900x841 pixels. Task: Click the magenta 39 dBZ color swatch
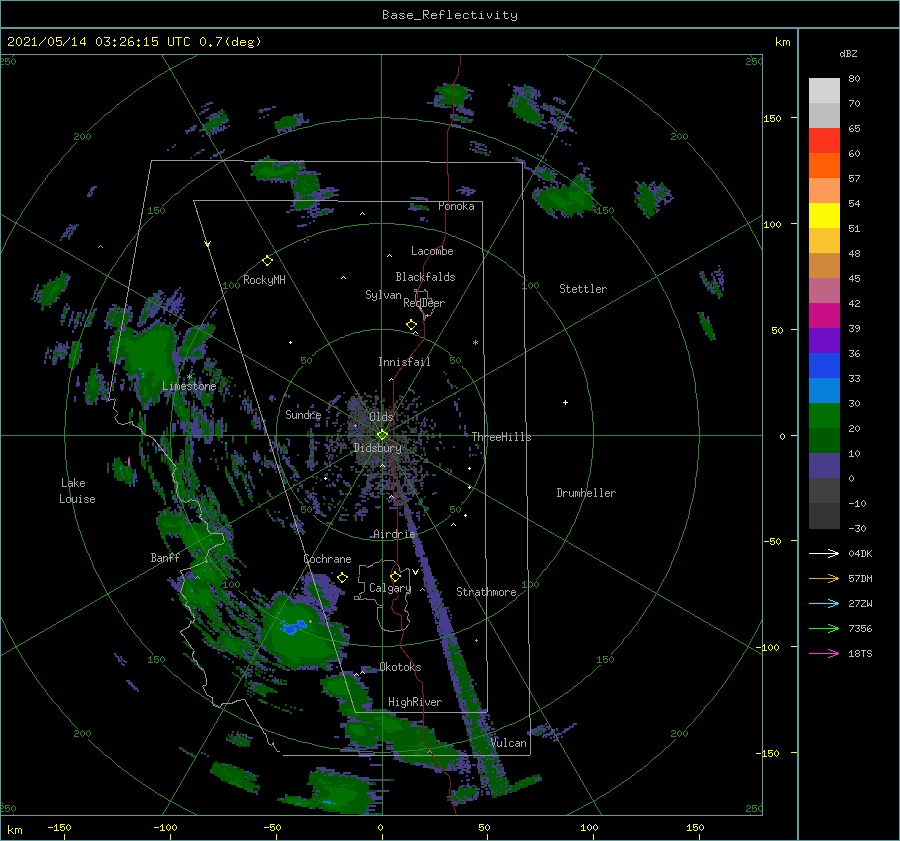coord(824,316)
